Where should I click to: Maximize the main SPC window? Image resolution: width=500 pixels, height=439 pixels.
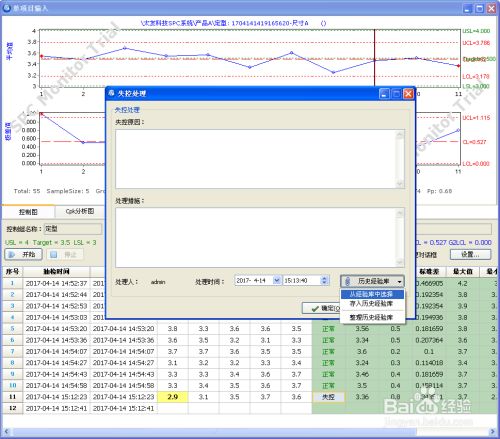coord(480,8)
